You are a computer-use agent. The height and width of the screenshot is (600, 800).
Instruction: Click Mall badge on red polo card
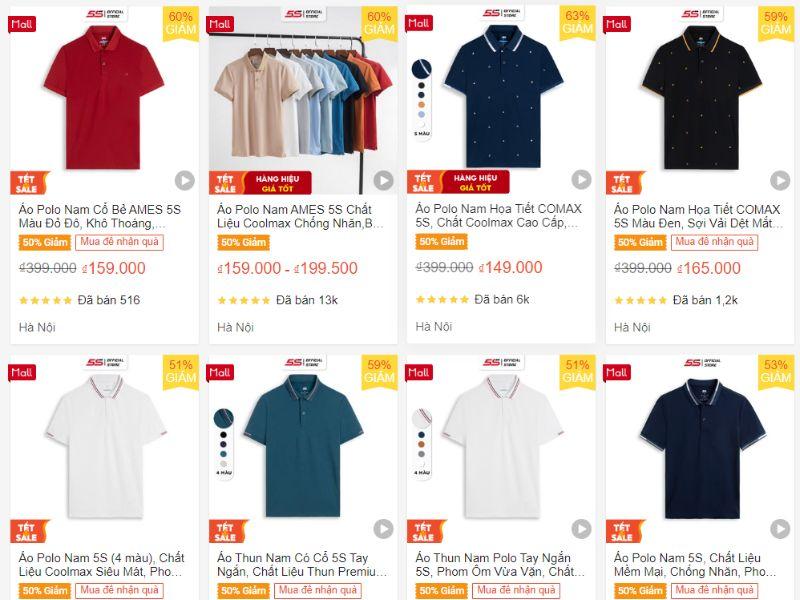22,24
